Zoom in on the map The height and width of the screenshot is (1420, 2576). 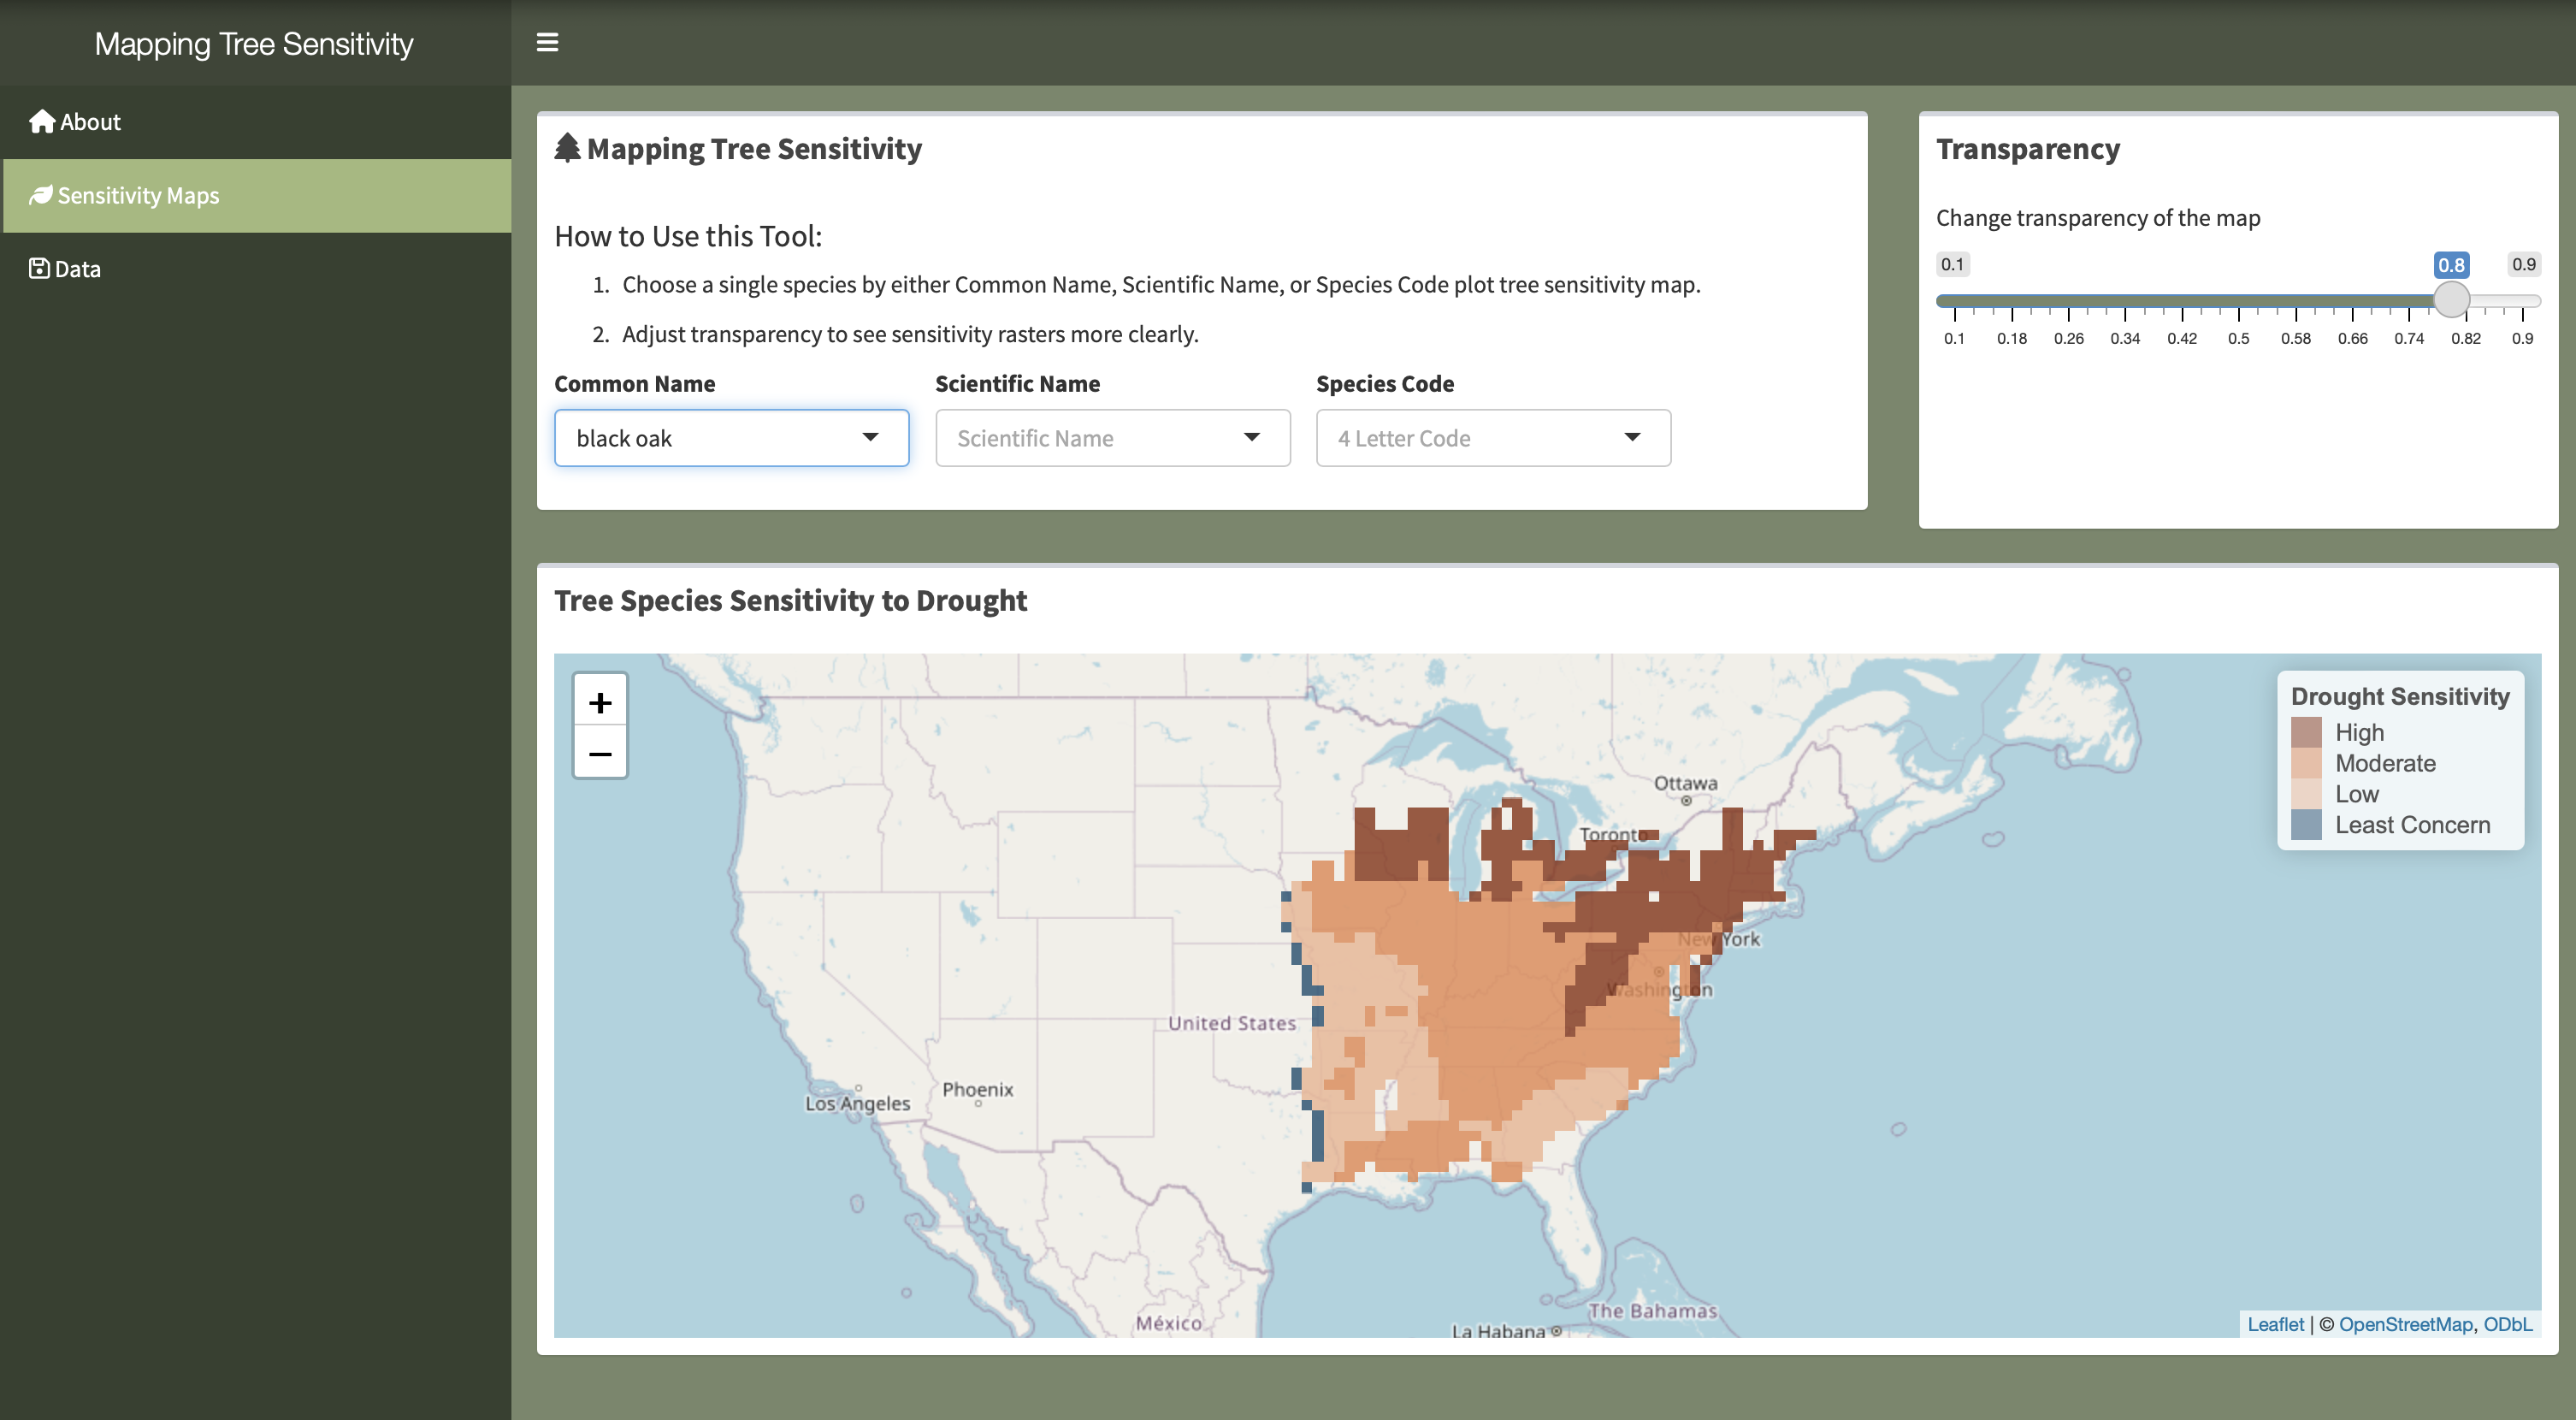coord(600,702)
